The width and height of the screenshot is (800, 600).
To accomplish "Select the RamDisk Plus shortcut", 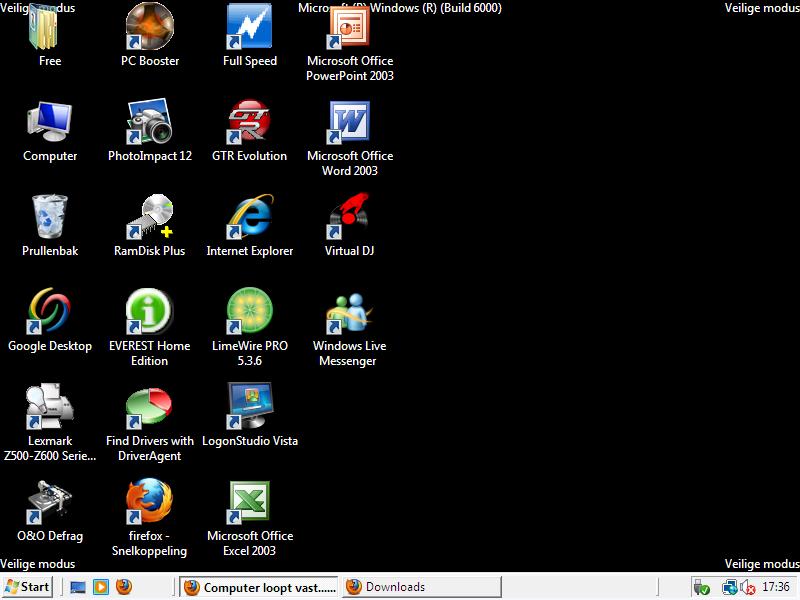I will [x=149, y=217].
